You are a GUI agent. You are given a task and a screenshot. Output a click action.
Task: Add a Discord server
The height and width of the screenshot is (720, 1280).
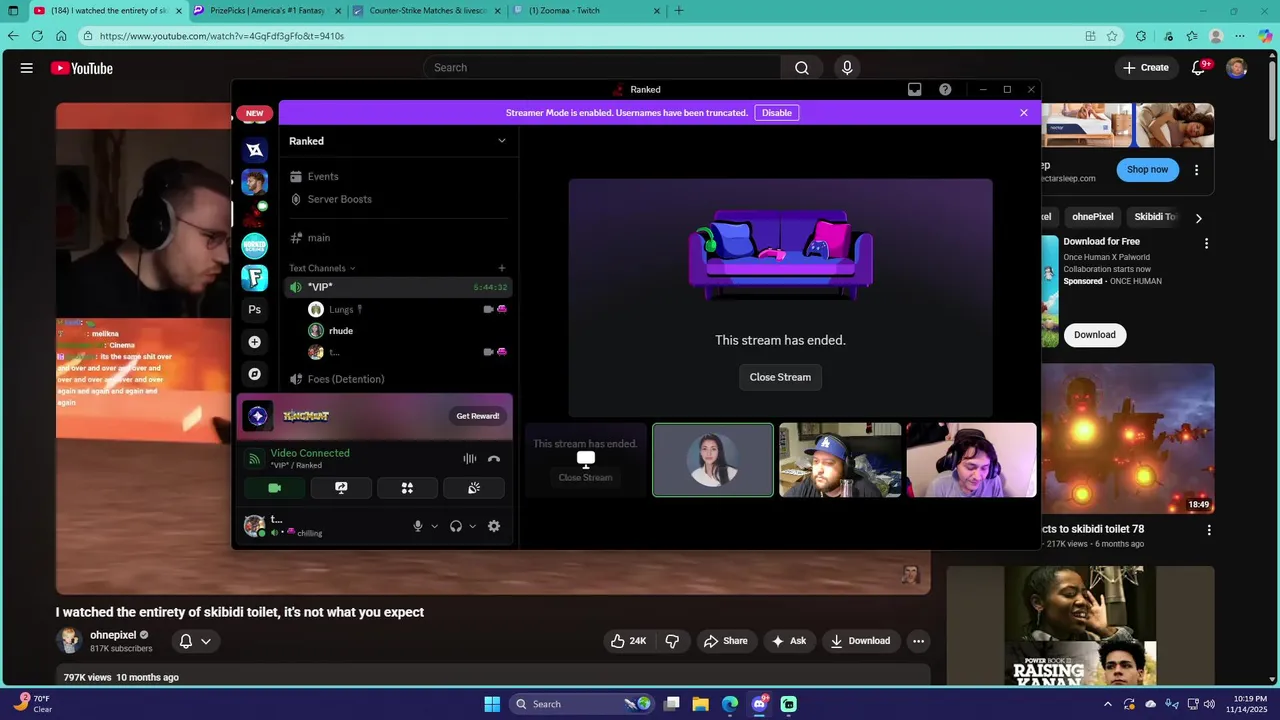(x=255, y=342)
